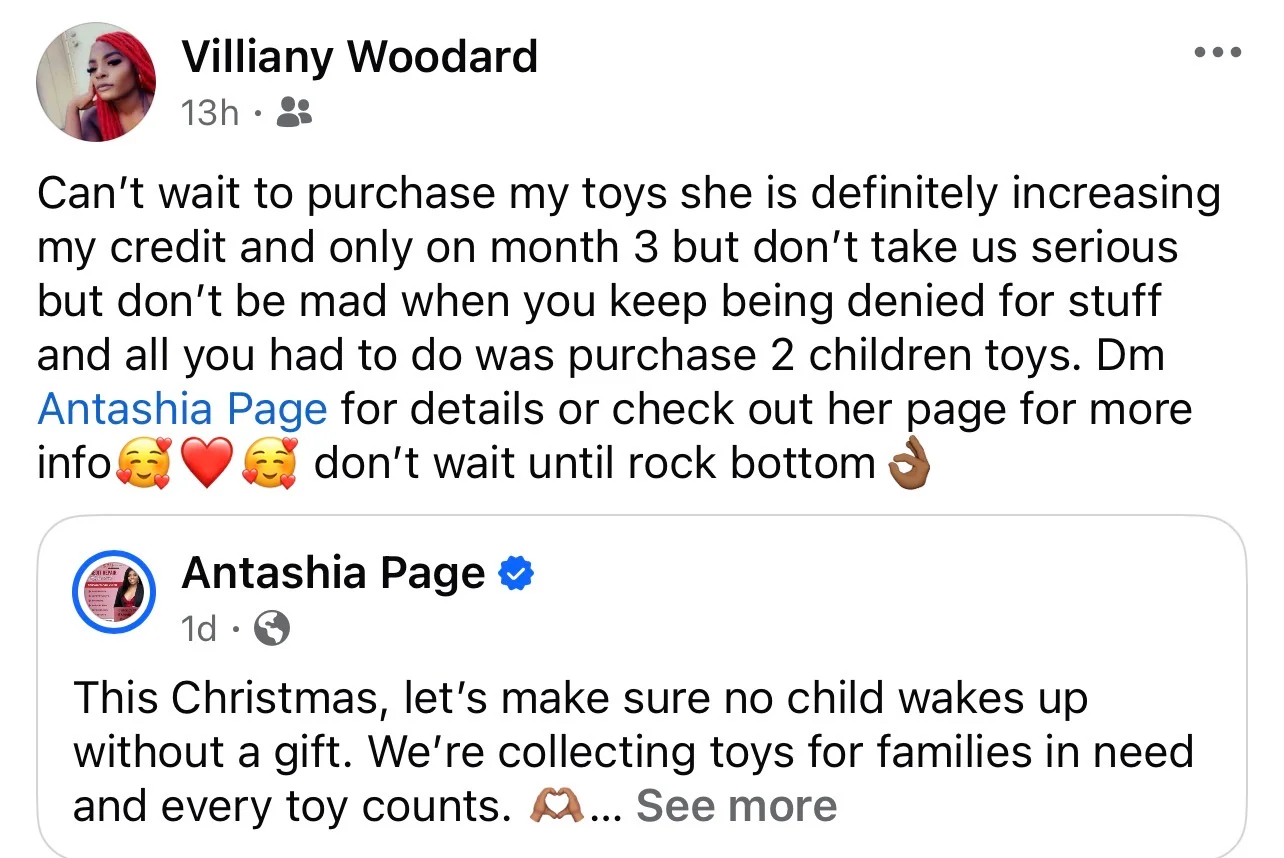Click the Villiany Woodard author name
The image size is (1284, 858).
[x=359, y=57]
